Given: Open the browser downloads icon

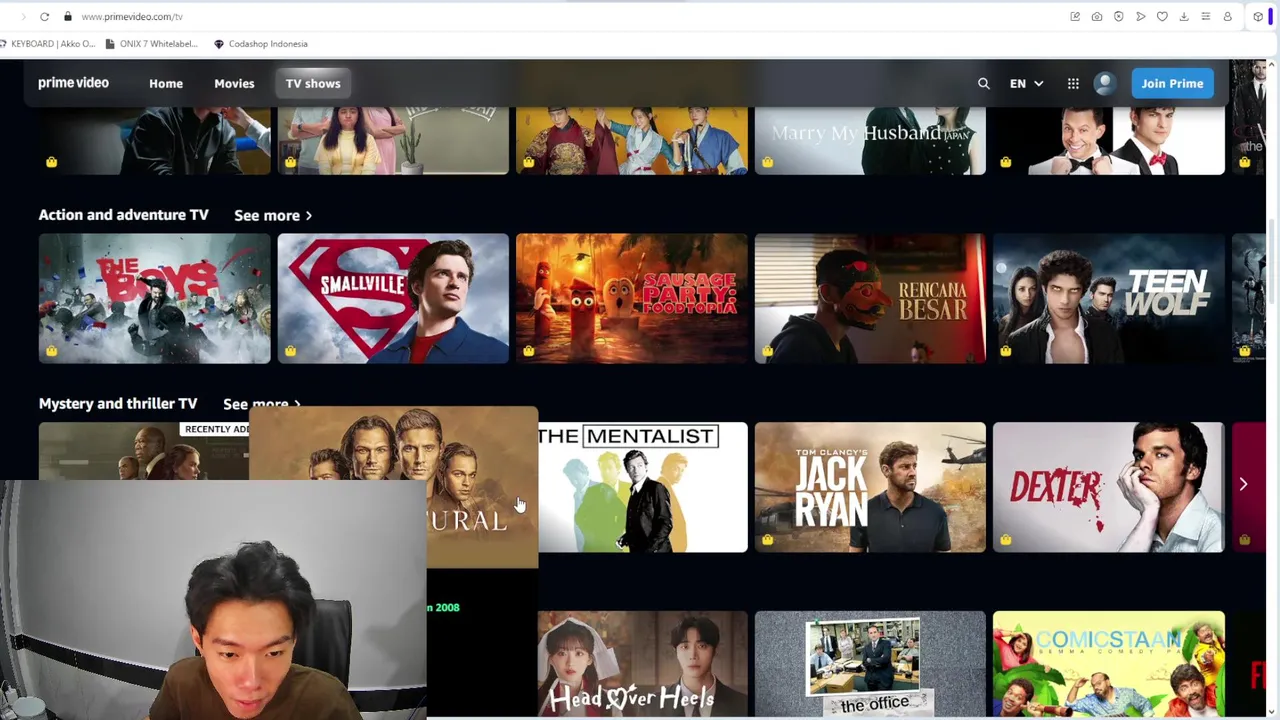Looking at the screenshot, I should pos(1184,16).
